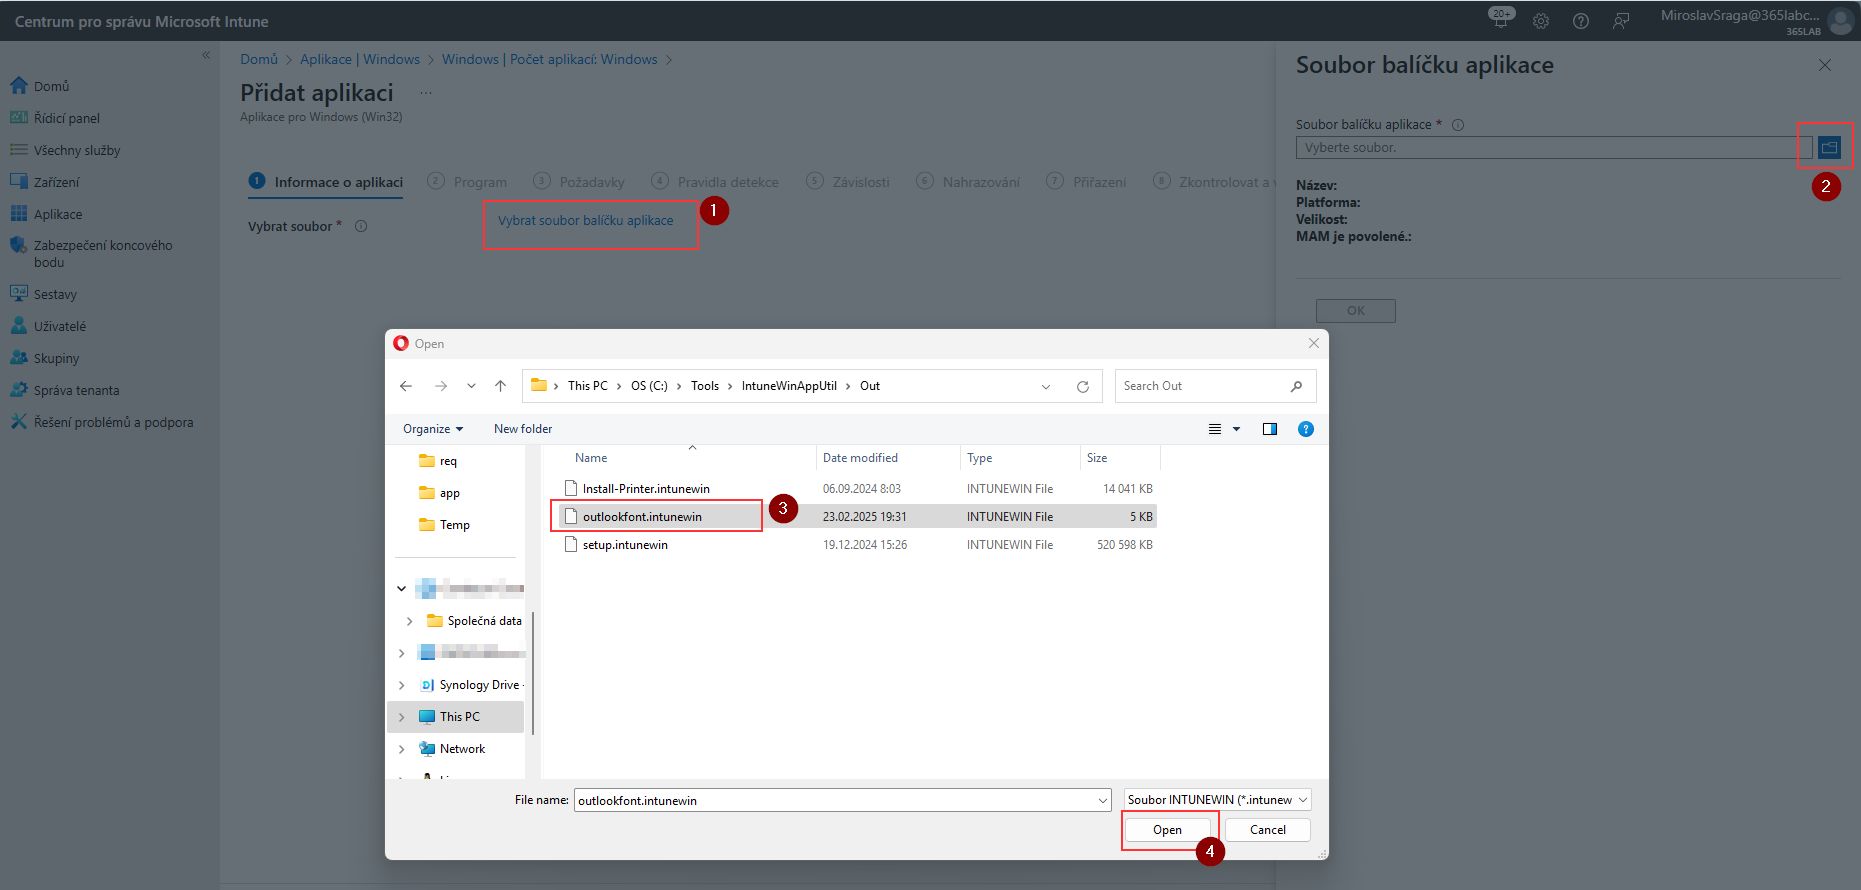Select the Pravidla detekce step tab
The image size is (1861, 890).
(x=715, y=182)
